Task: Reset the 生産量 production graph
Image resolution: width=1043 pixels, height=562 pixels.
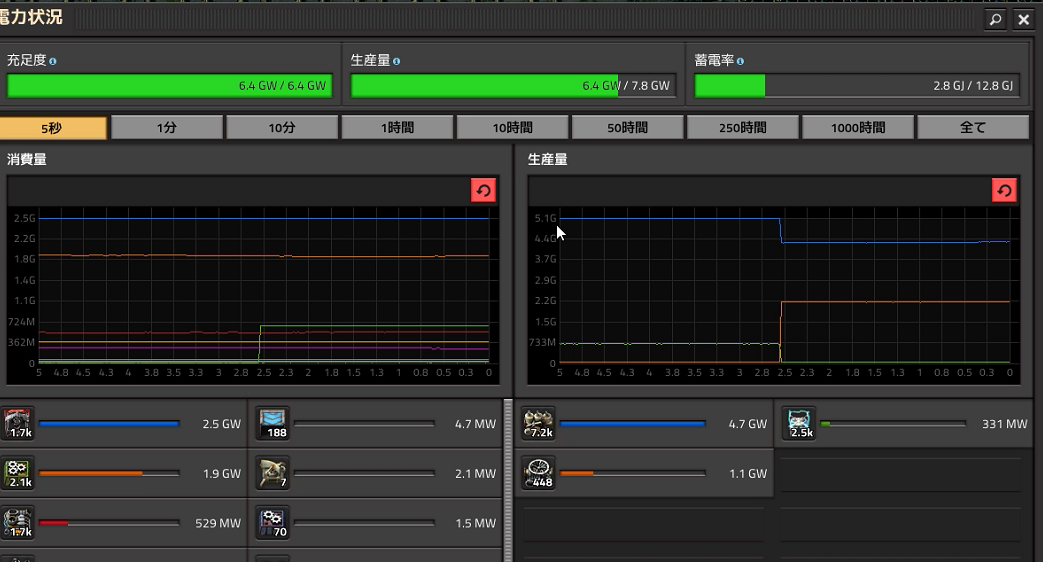Action: coord(1004,191)
